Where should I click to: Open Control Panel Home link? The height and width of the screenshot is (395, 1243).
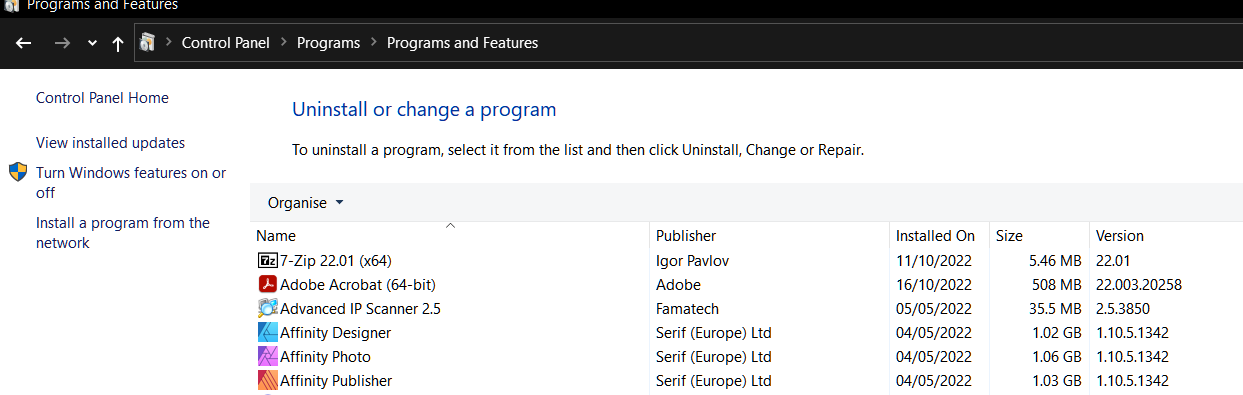[102, 98]
